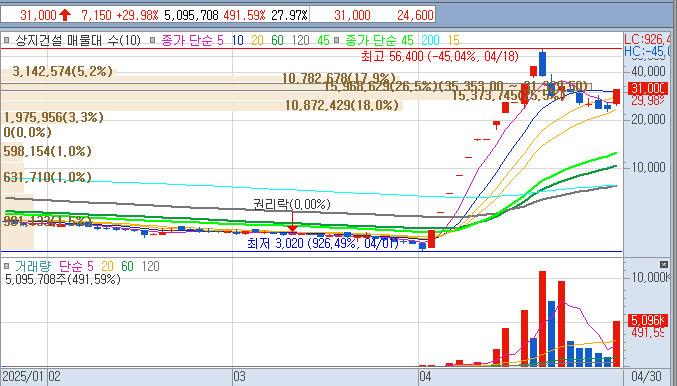Screen dimensions: 677x386
Task: Click the blue HC:-45 indicator at the top right
Action: click(x=648, y=51)
